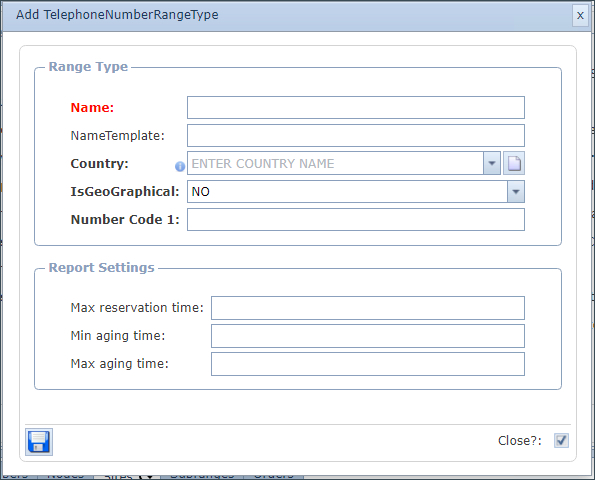This screenshot has height=480, width=595.
Task: Click the Max reservation time field
Action: coord(368,308)
